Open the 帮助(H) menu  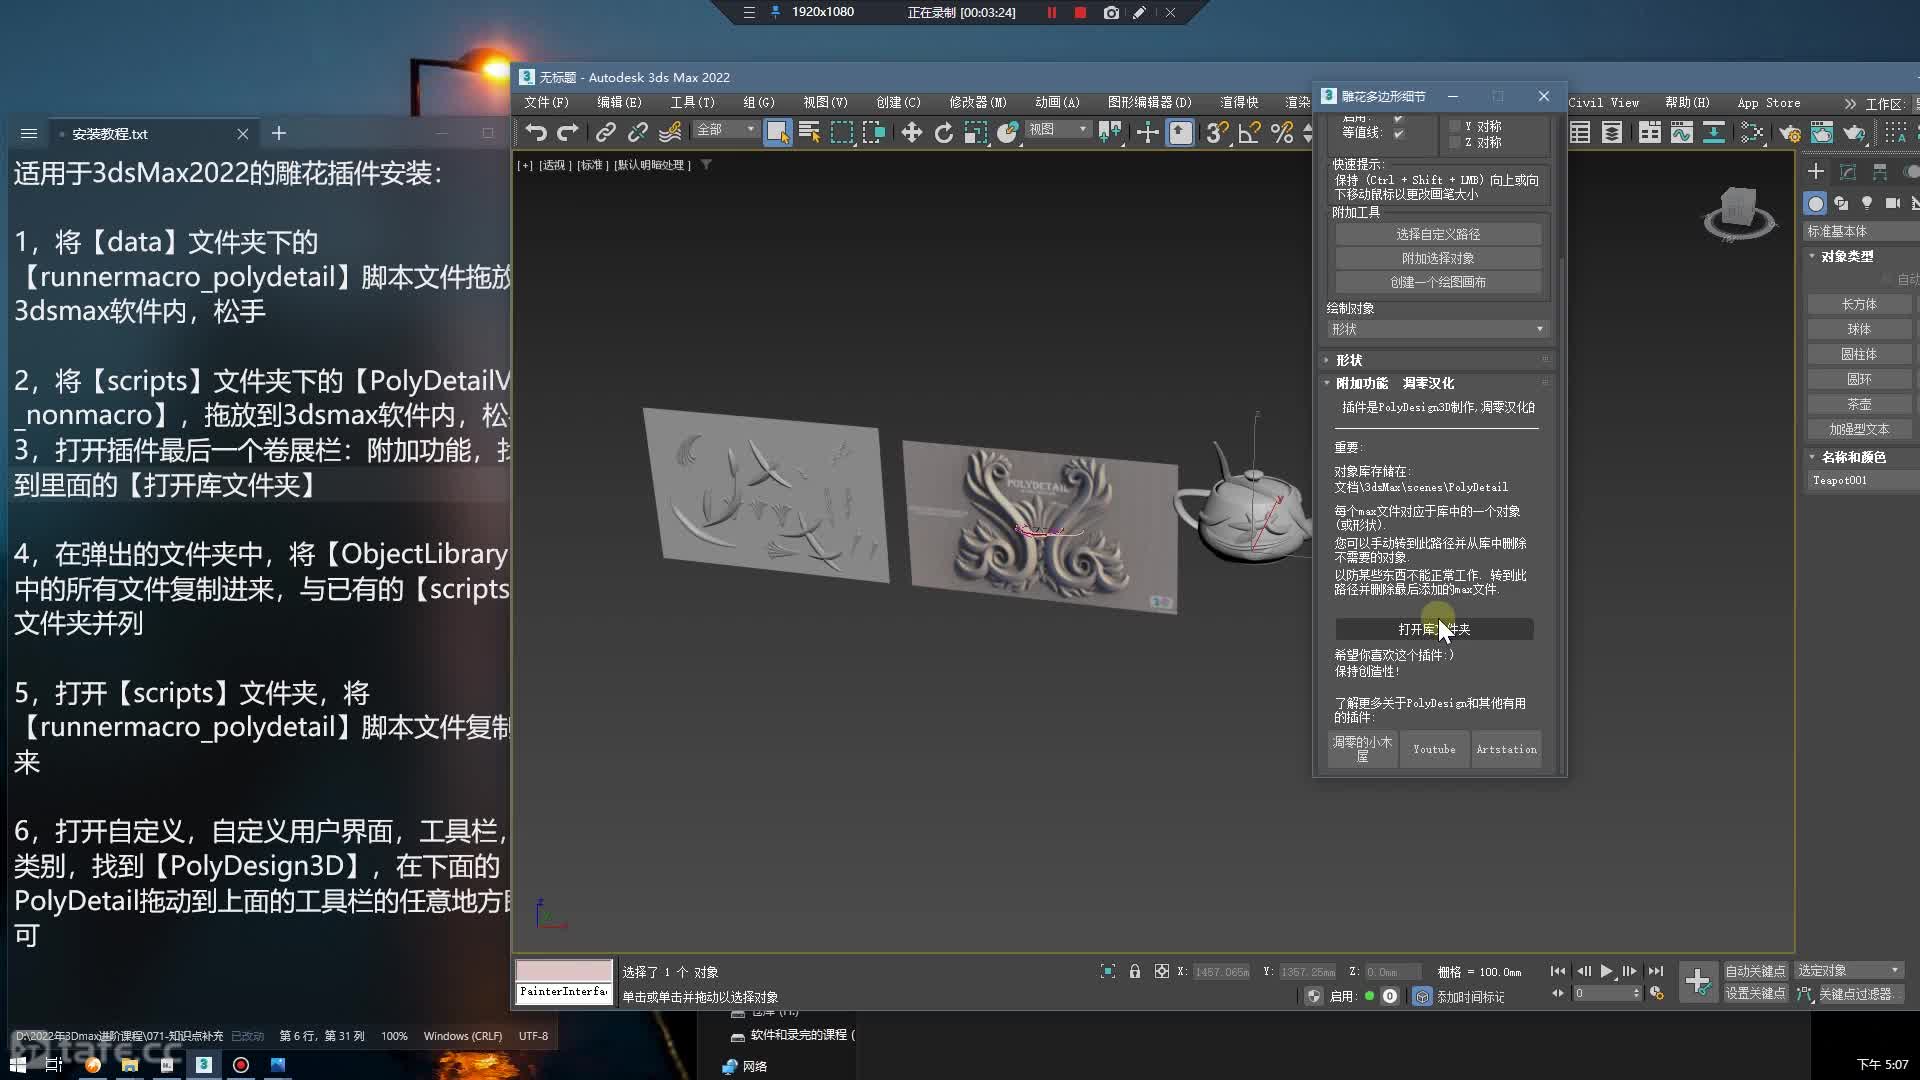click(1687, 102)
